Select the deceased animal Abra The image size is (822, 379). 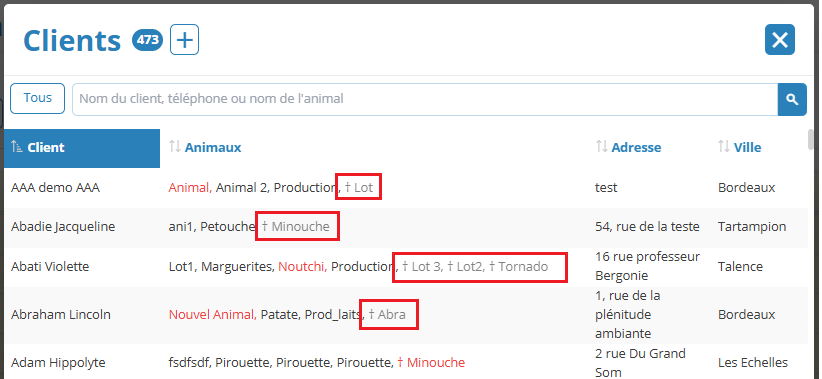(x=387, y=315)
